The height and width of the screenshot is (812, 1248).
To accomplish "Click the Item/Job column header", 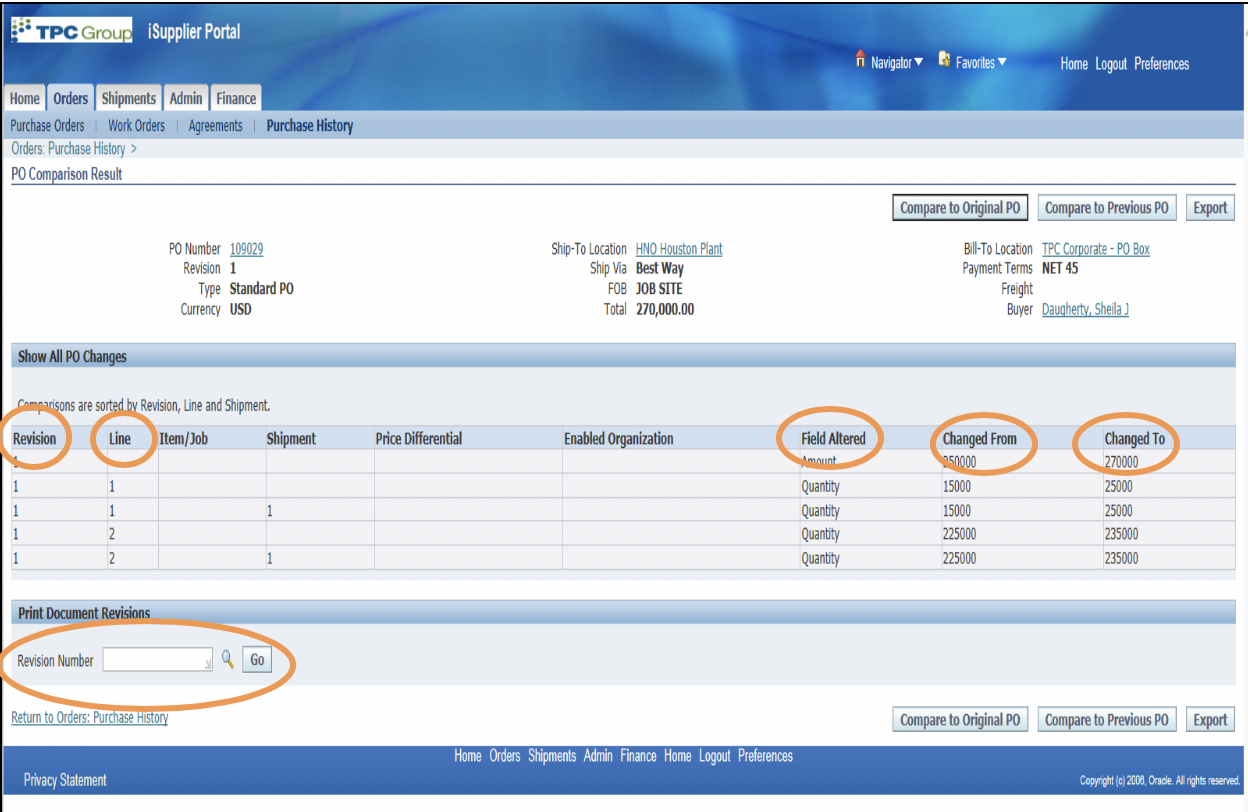I will pyautogui.click(x=184, y=438).
